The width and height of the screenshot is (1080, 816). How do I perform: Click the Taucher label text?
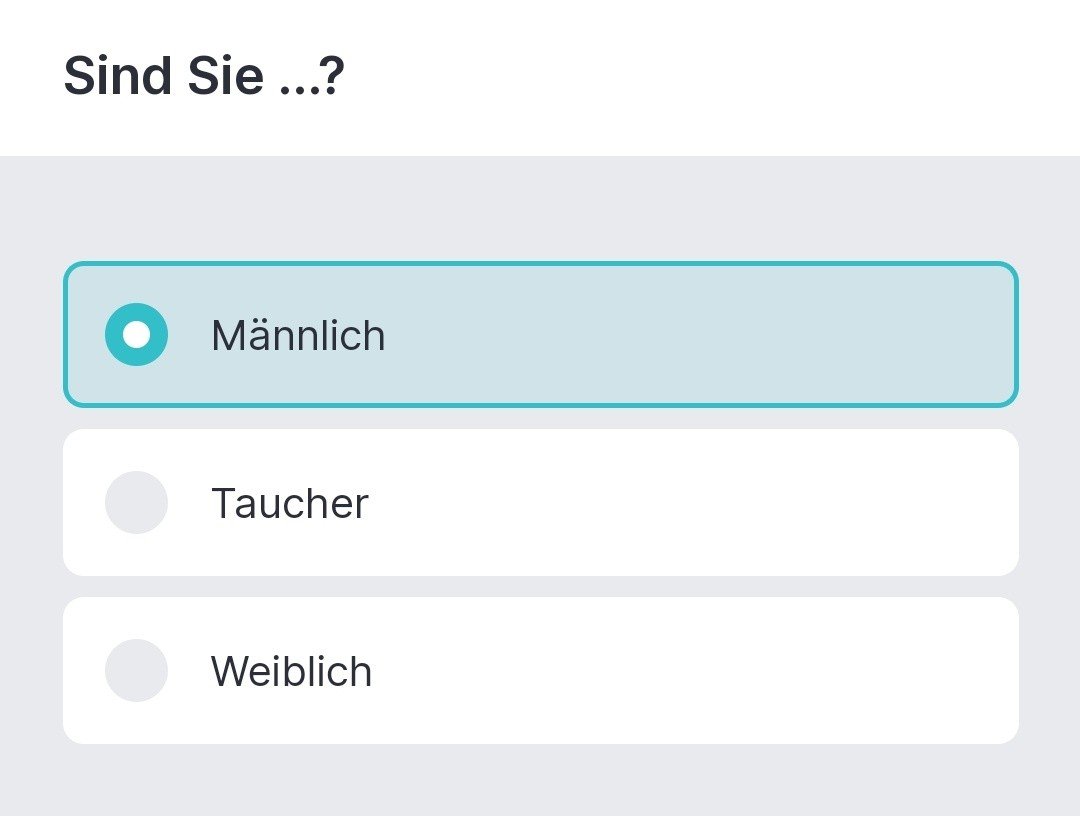click(290, 503)
